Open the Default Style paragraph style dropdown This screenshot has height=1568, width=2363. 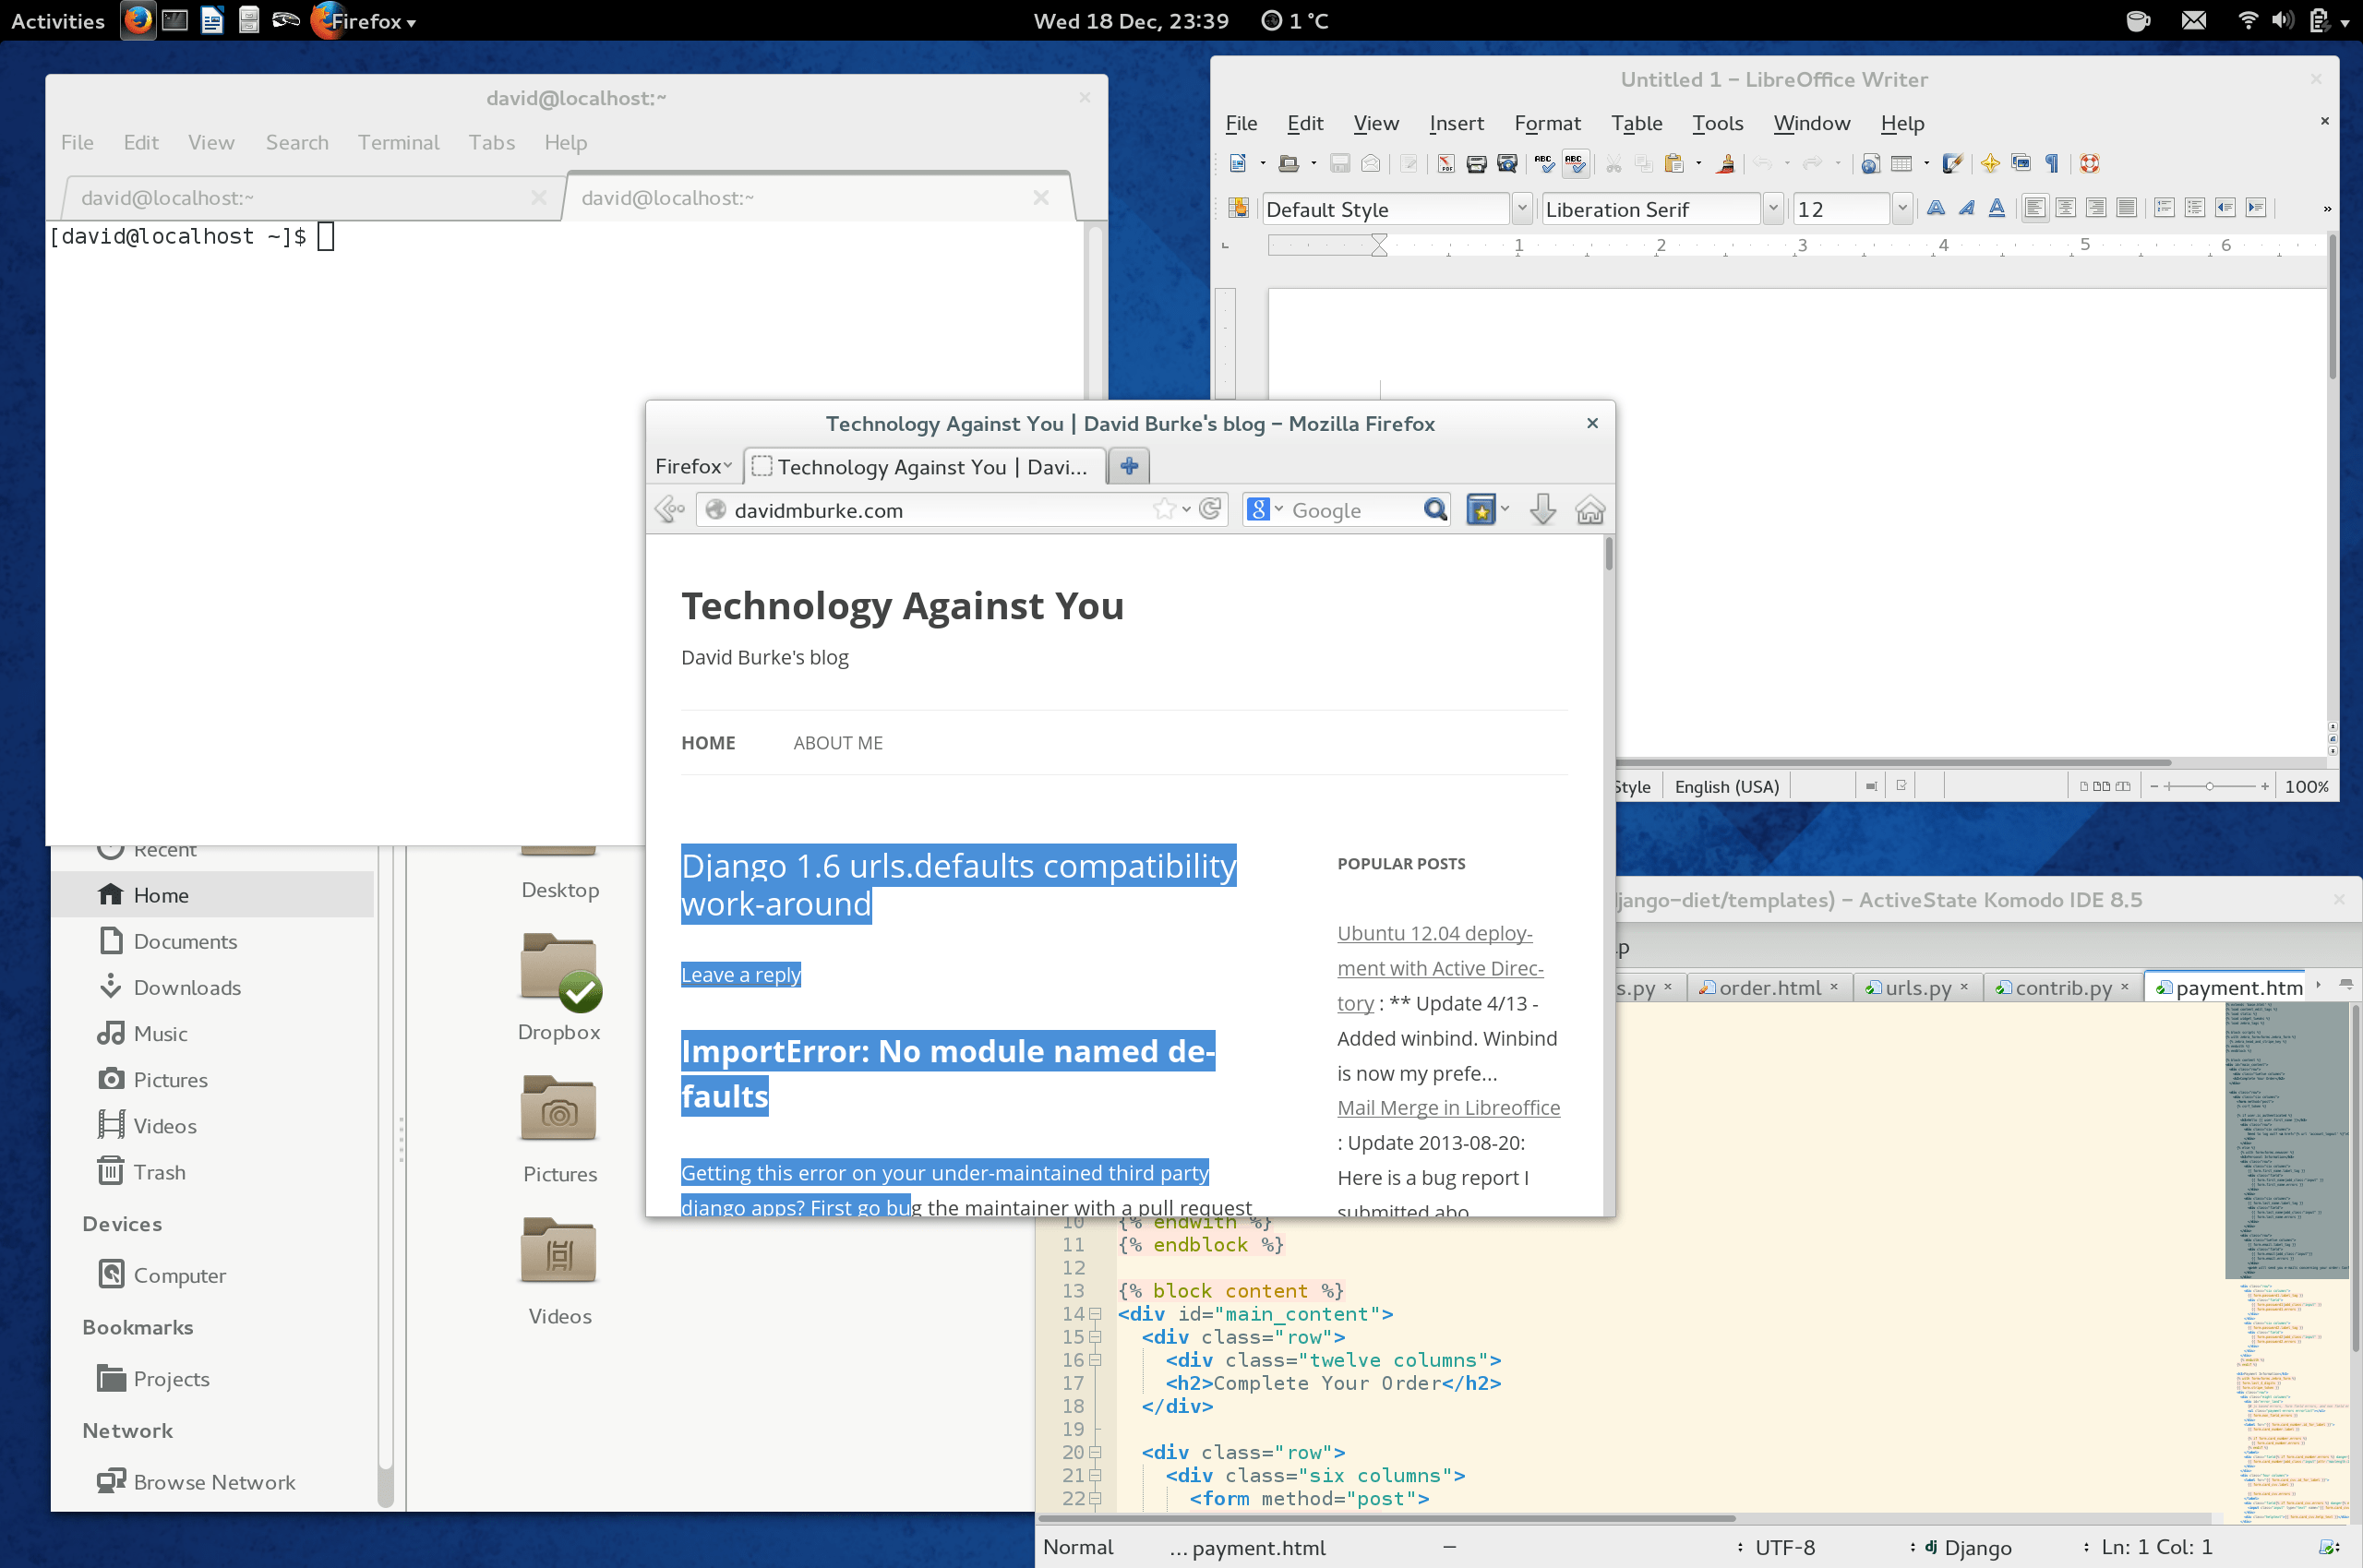click(x=1521, y=208)
